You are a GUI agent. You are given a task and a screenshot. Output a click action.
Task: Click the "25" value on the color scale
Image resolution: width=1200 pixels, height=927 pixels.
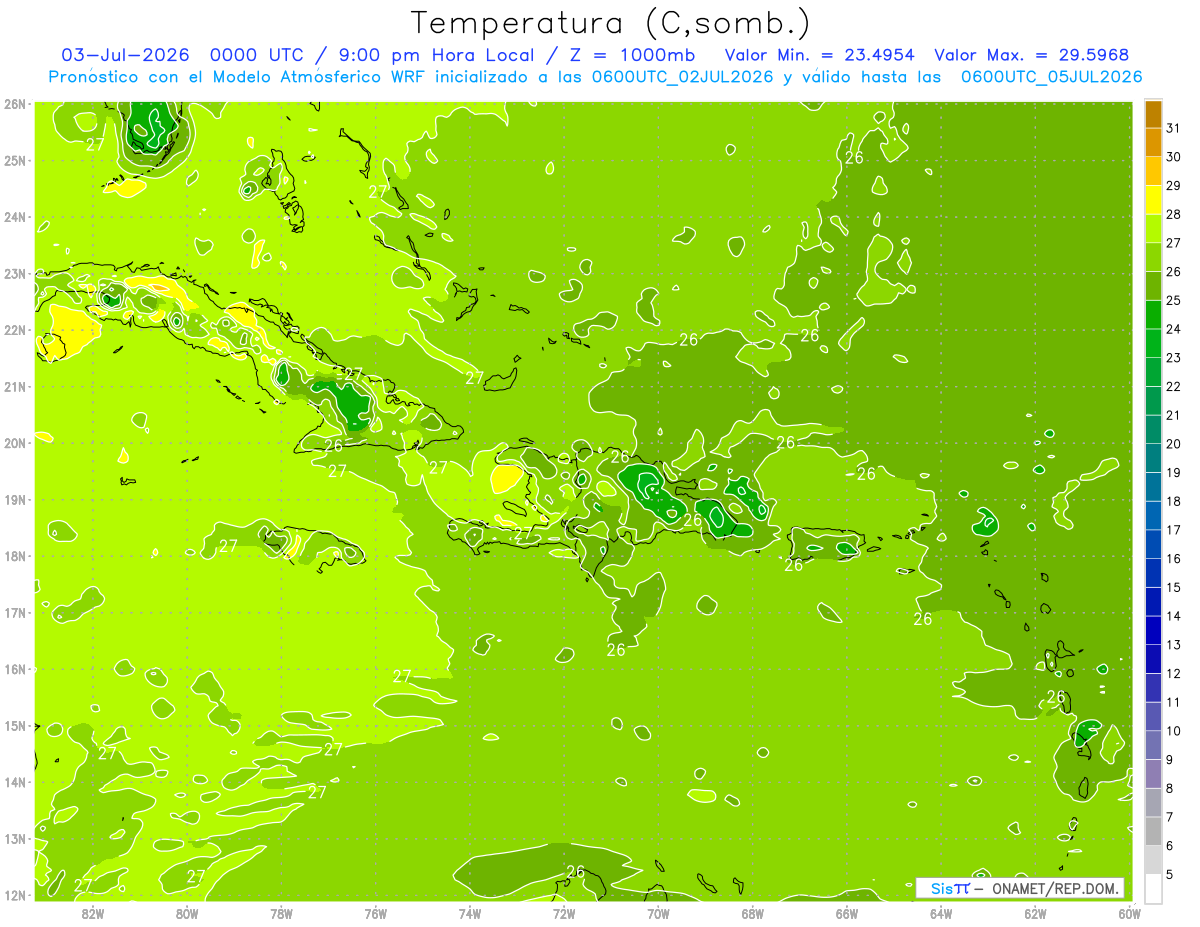click(x=1173, y=300)
